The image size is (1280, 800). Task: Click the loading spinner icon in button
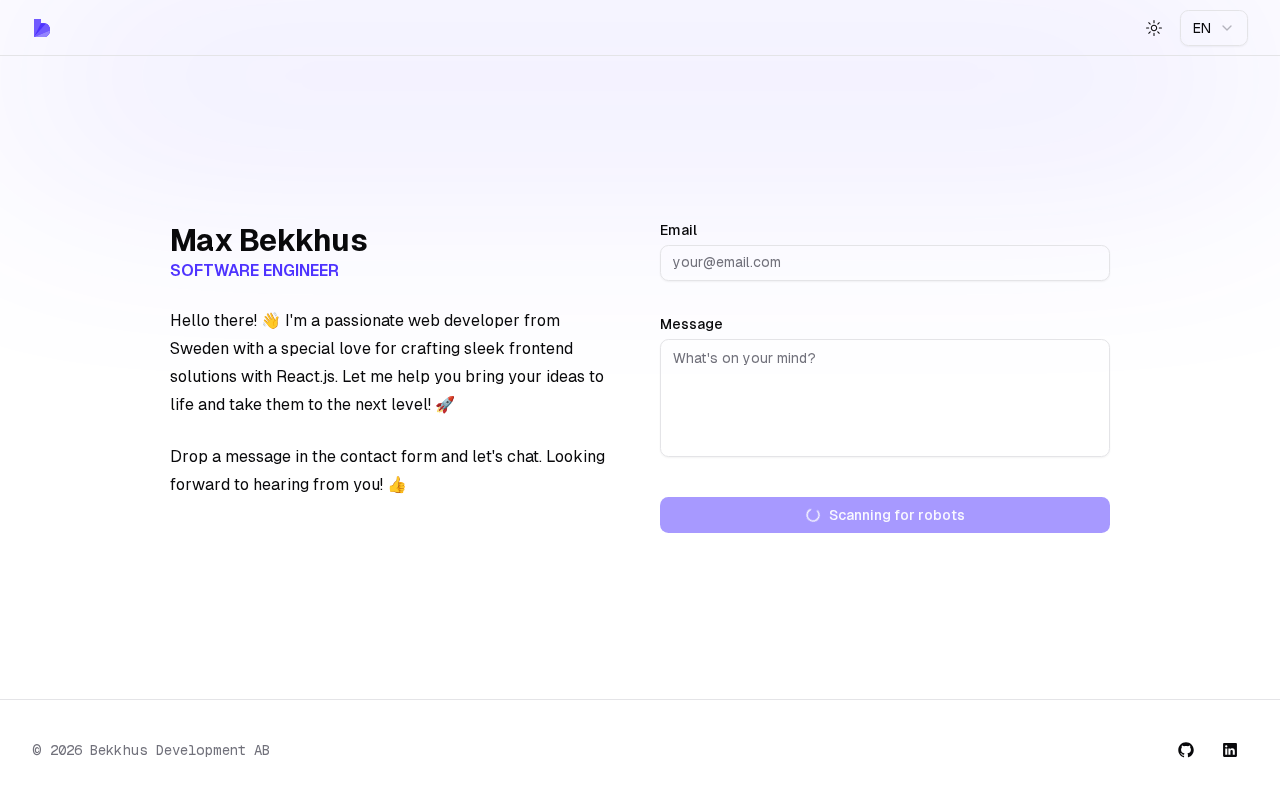click(813, 515)
